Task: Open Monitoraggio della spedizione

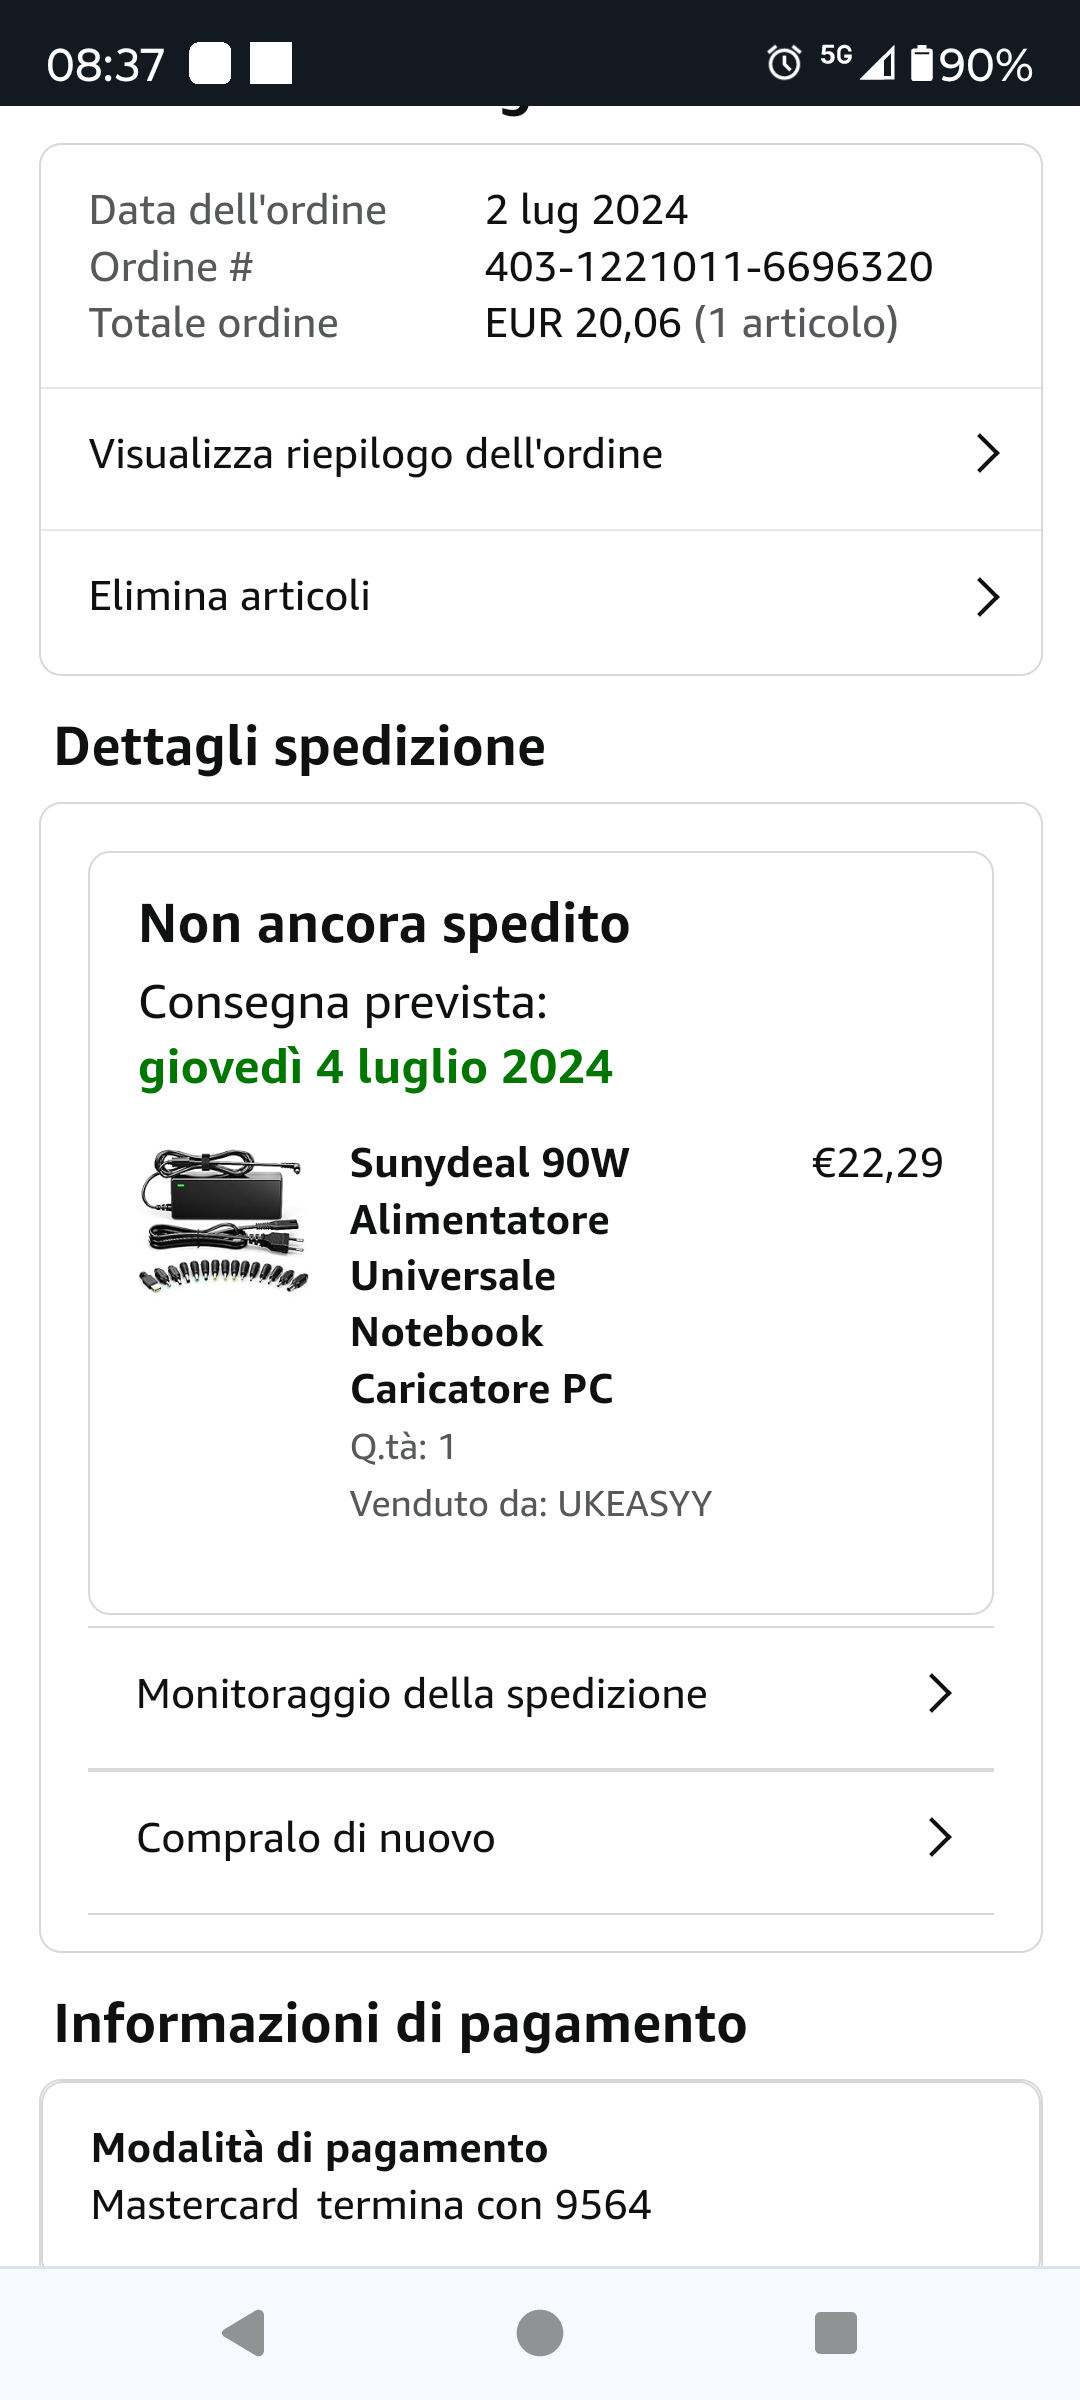Action: pyautogui.click(x=422, y=1694)
